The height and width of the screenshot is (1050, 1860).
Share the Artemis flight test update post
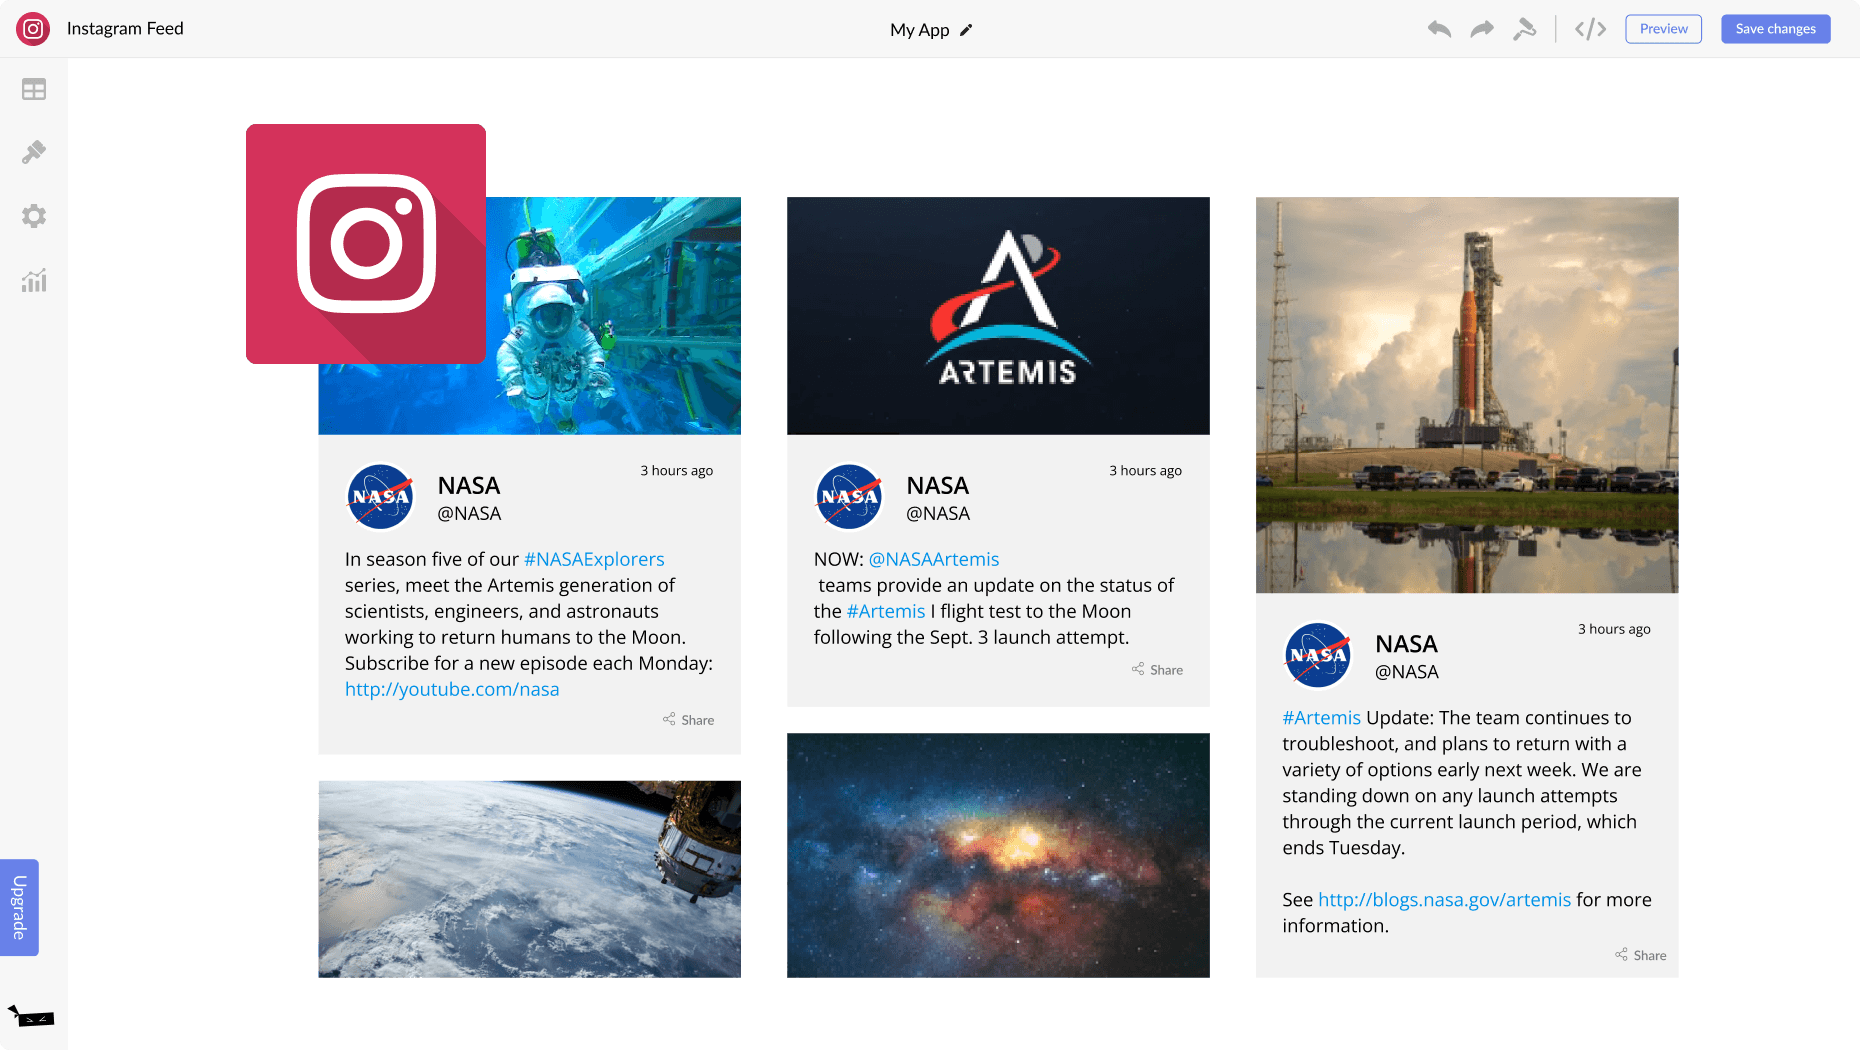[x=1158, y=670]
